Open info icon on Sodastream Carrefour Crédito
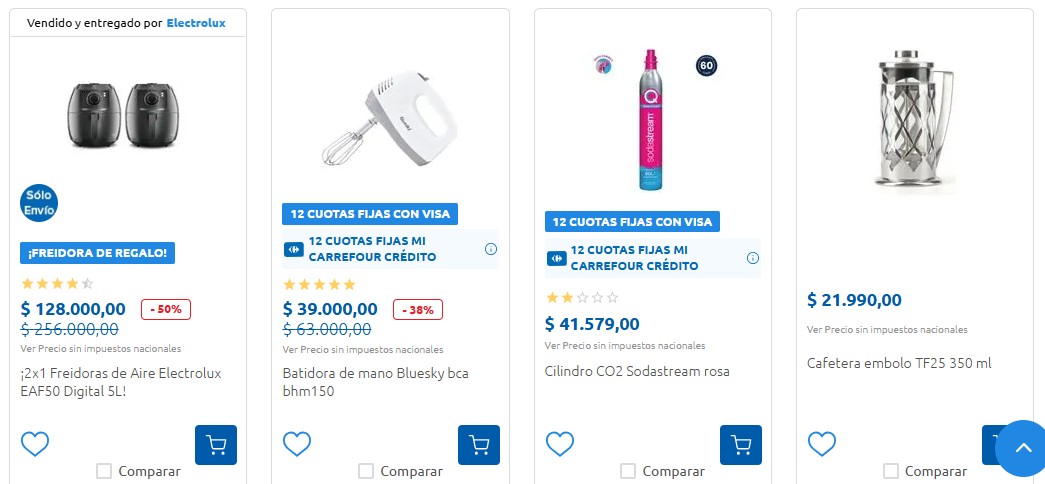1045x484 pixels. (753, 258)
